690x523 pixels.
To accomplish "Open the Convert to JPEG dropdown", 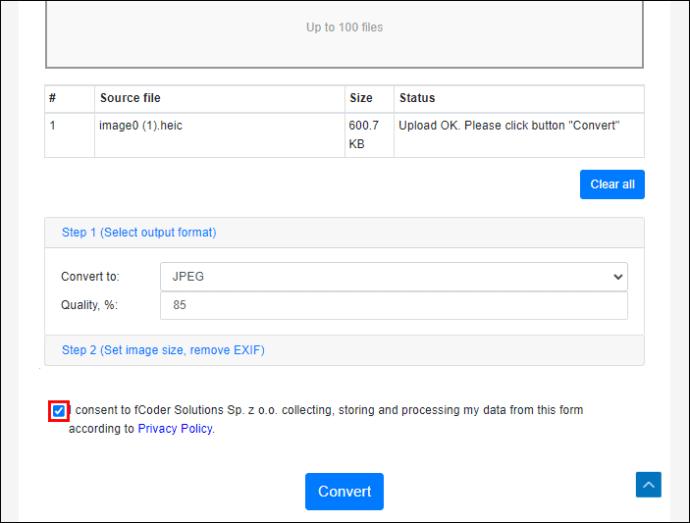I will coord(394,276).
